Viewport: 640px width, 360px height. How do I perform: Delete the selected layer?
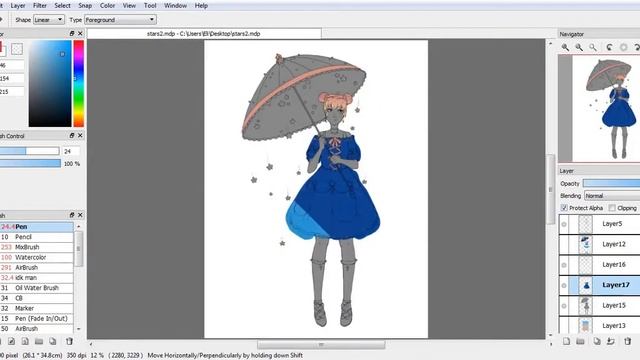[627, 341]
